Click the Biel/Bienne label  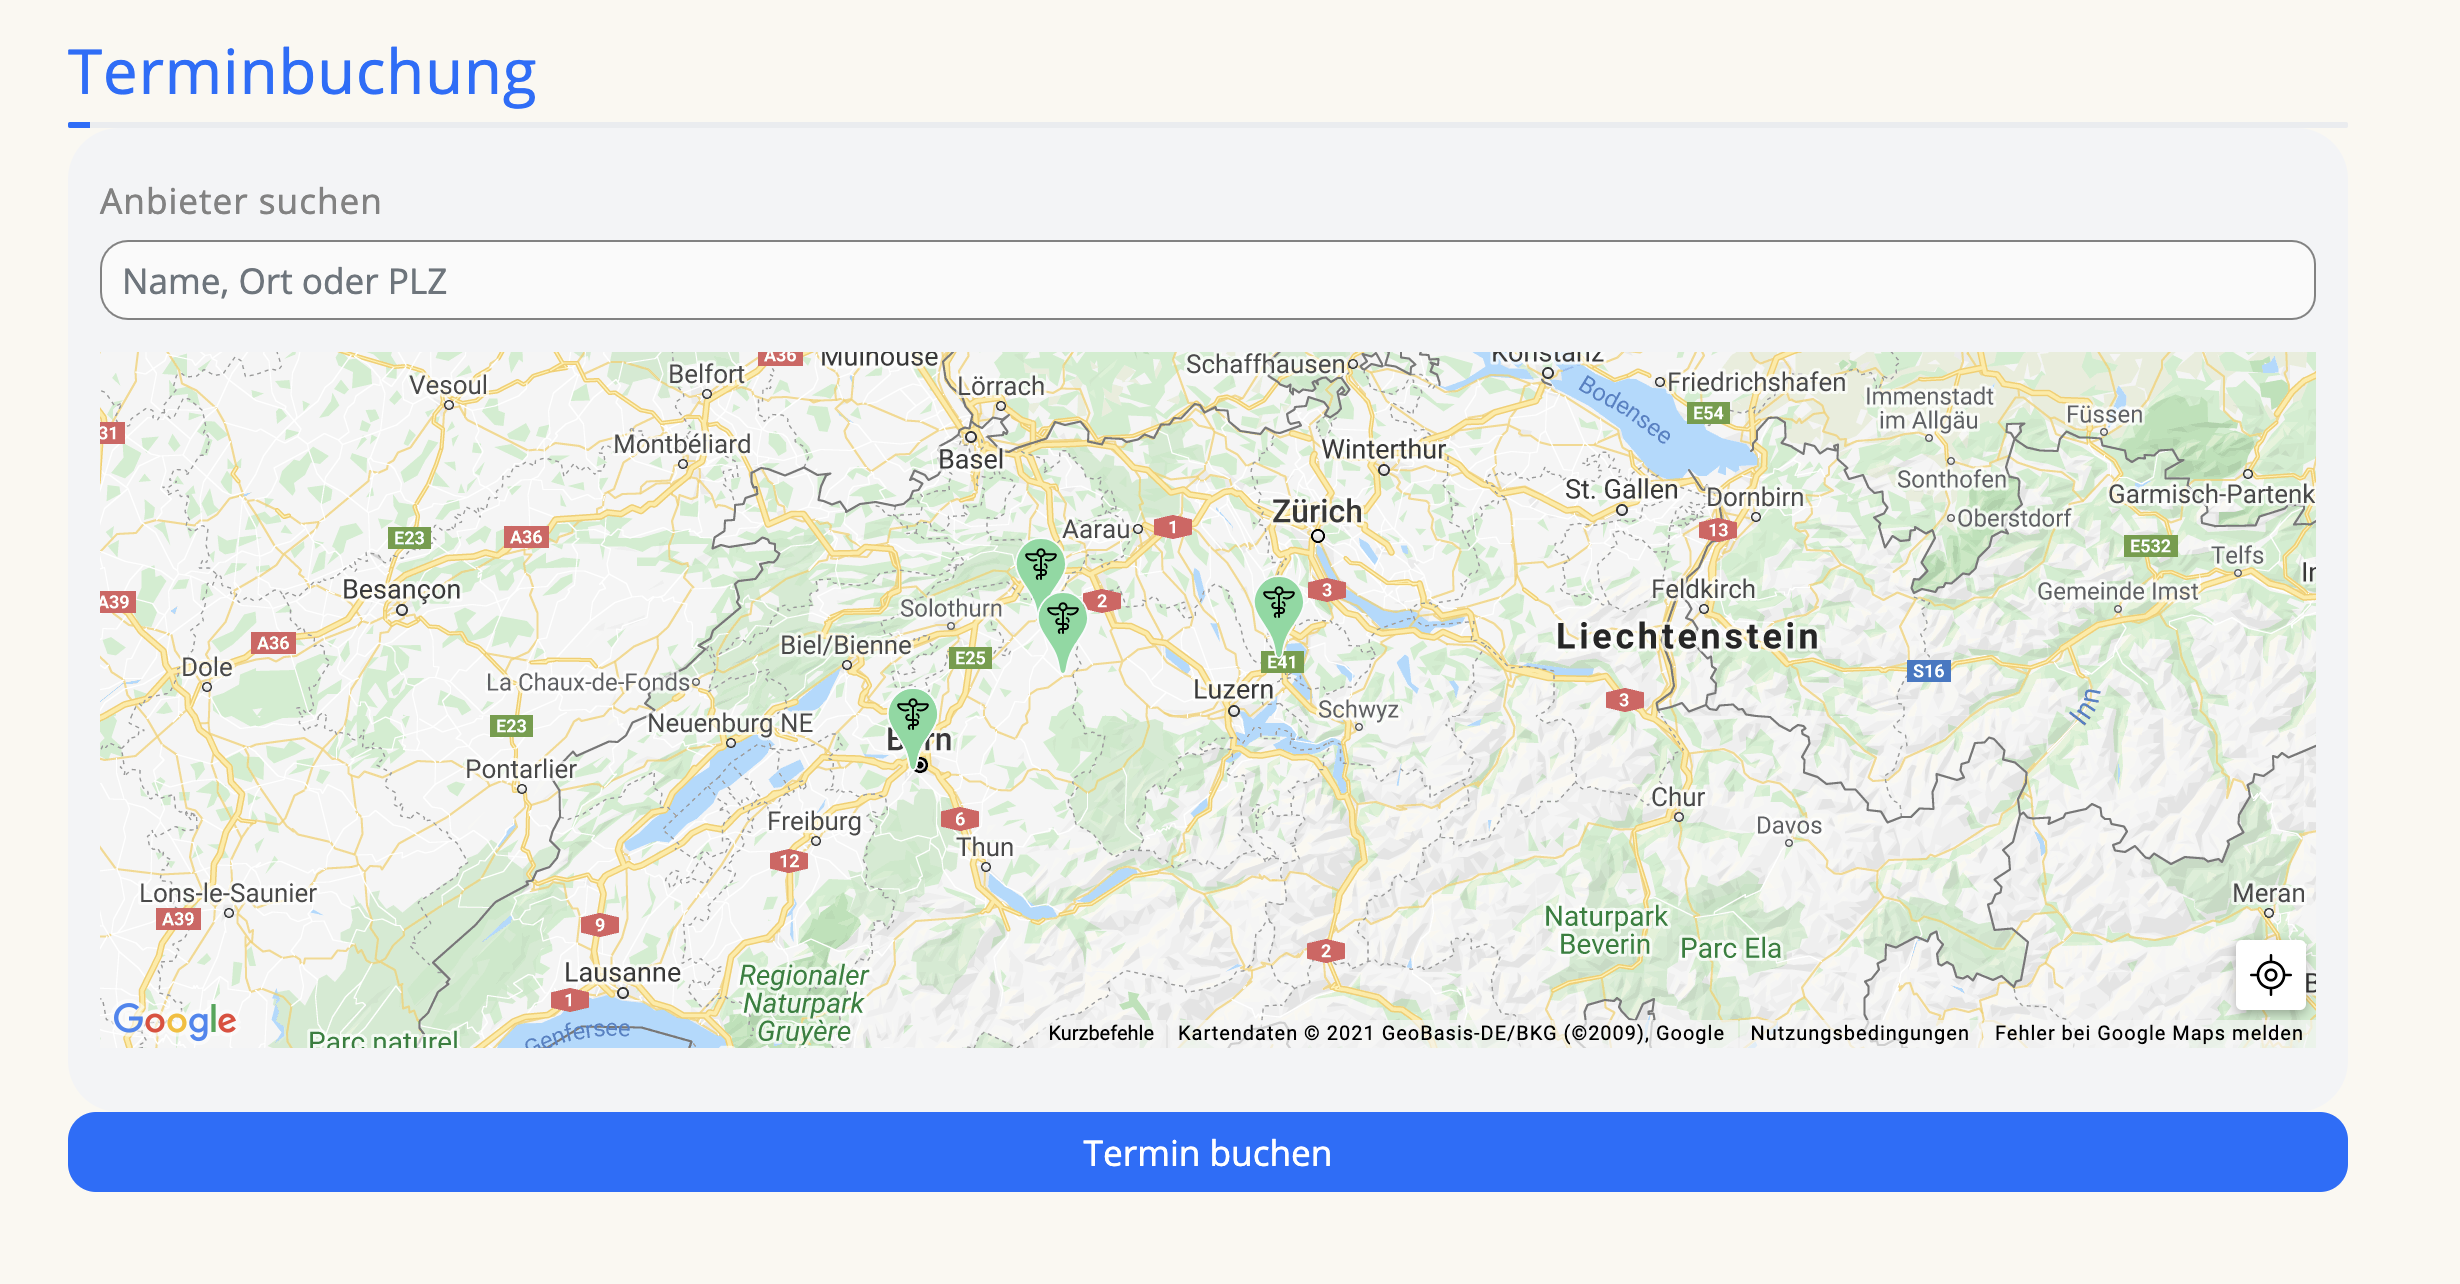[x=846, y=645]
